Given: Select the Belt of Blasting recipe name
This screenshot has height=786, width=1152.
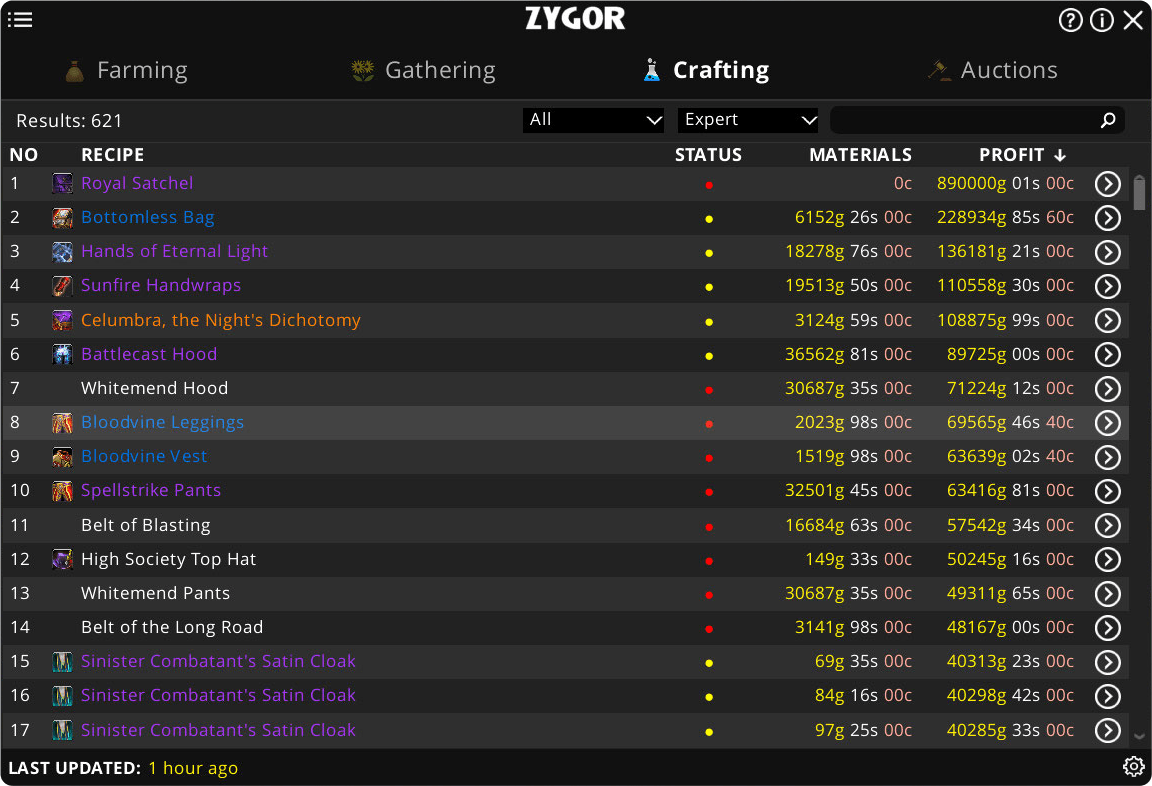Looking at the screenshot, I should 145,525.
